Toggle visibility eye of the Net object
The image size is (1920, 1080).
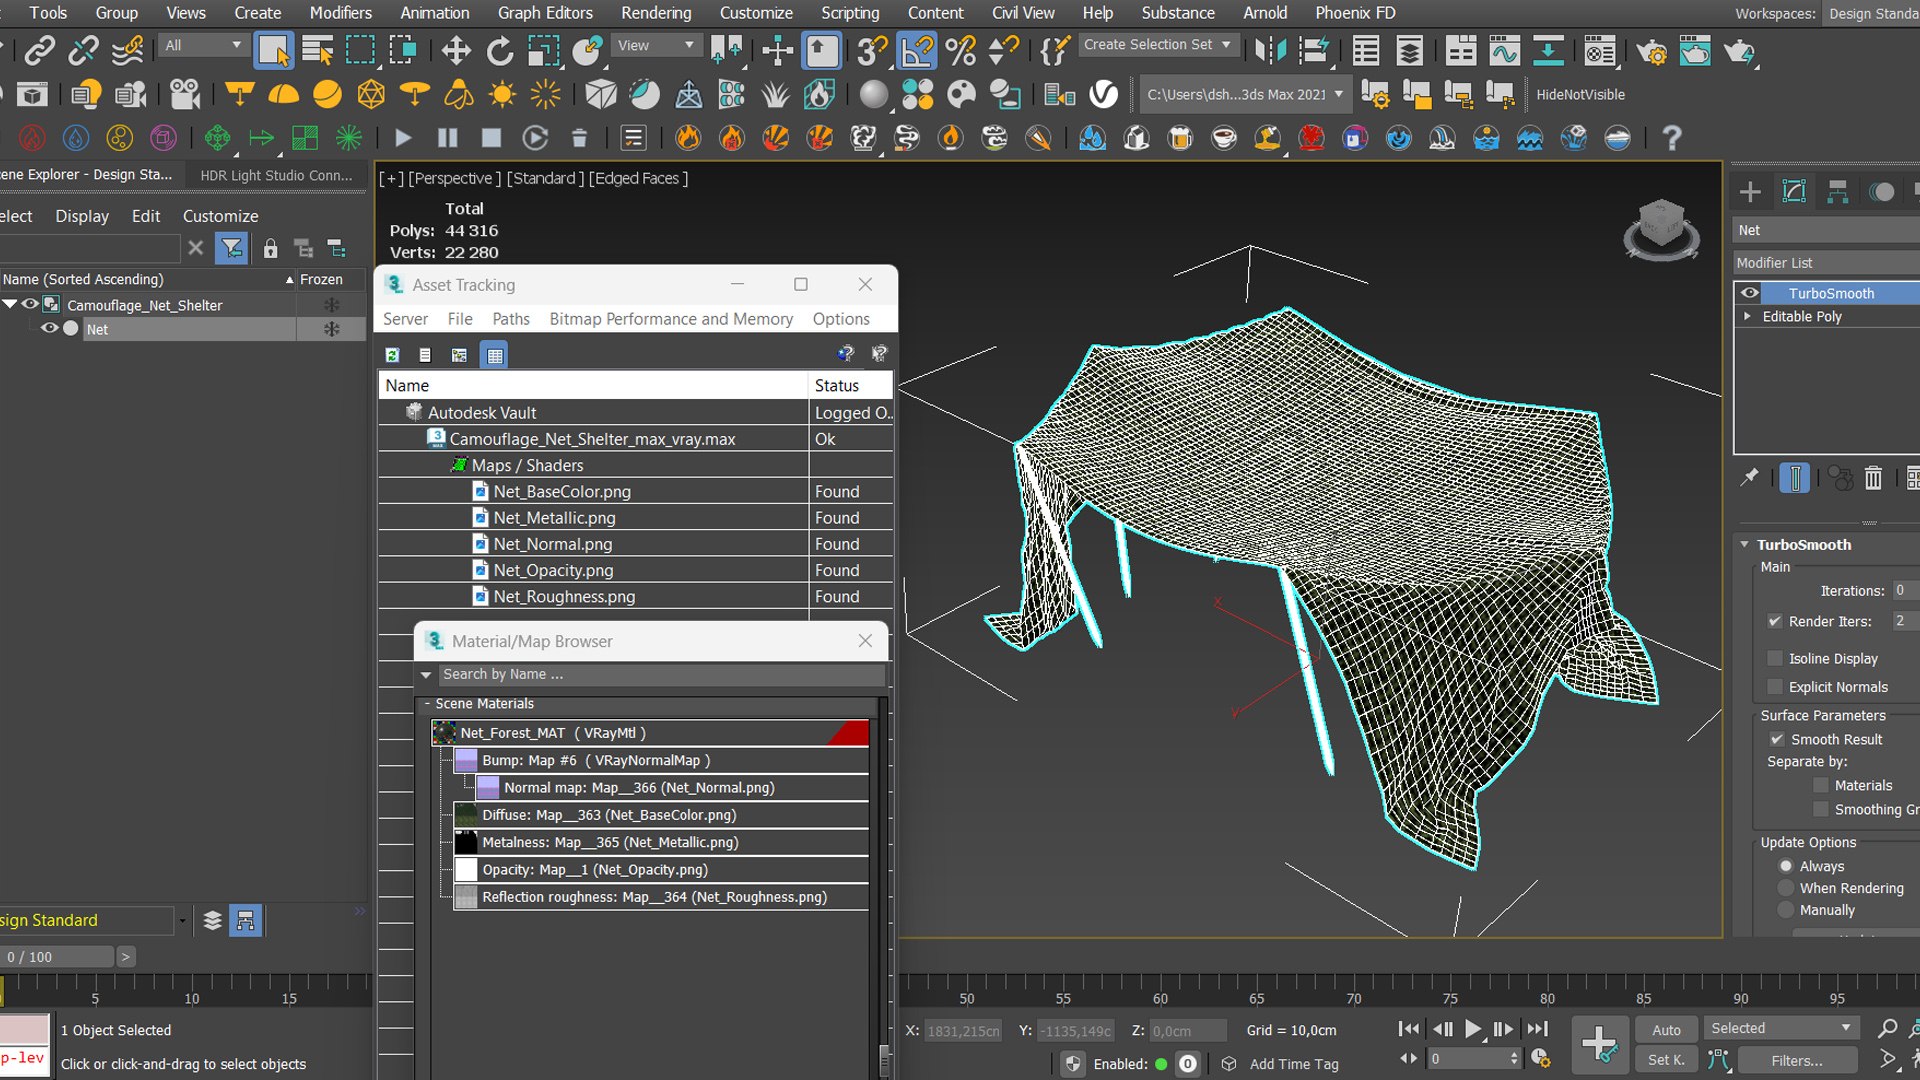point(48,329)
